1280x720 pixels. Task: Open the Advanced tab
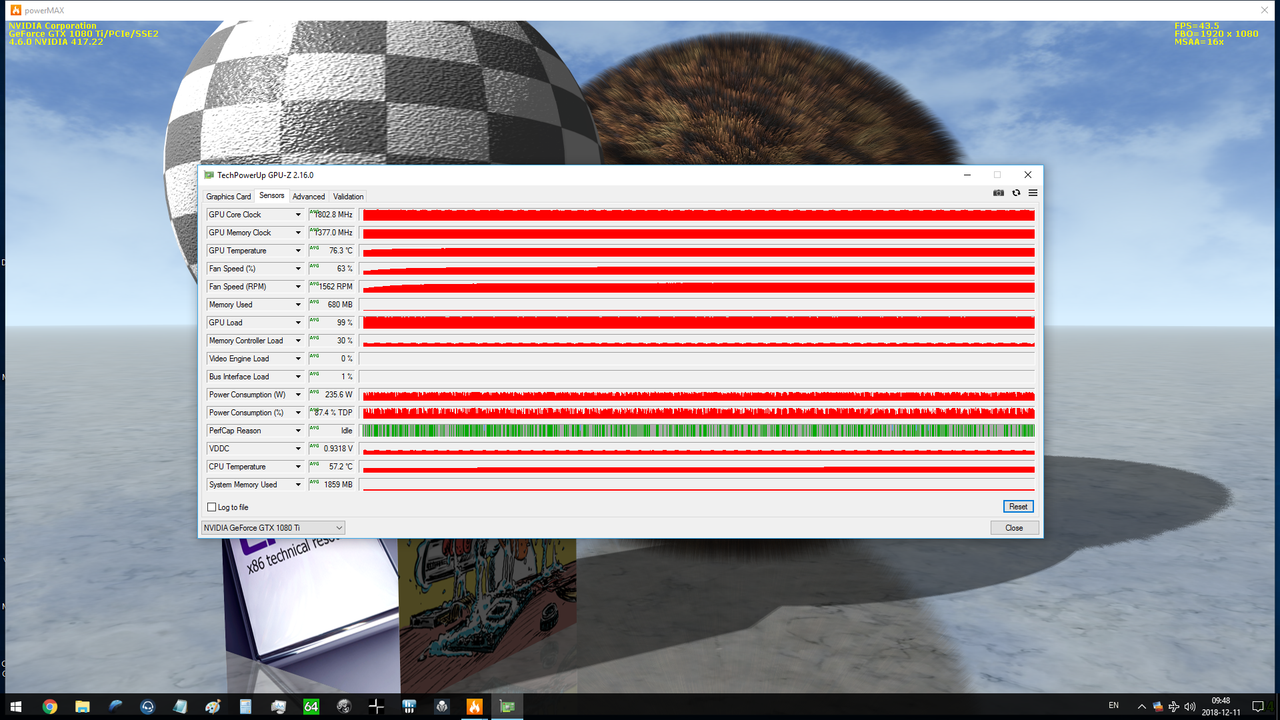pos(309,196)
